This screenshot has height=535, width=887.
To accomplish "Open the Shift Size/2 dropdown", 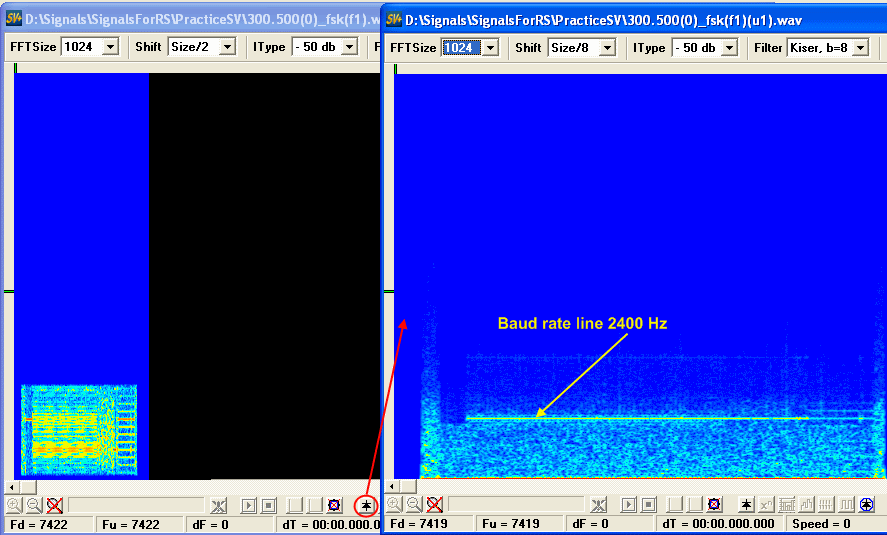I will click(x=227, y=47).
